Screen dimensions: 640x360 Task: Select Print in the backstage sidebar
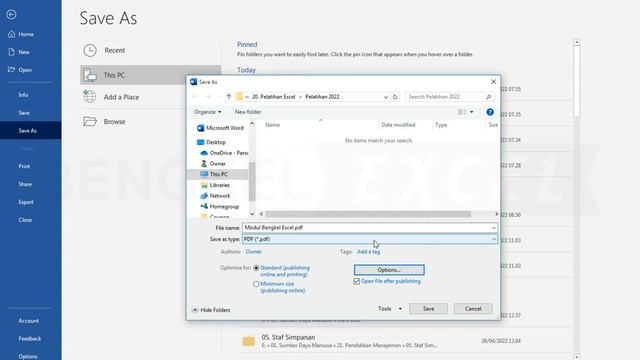24,166
